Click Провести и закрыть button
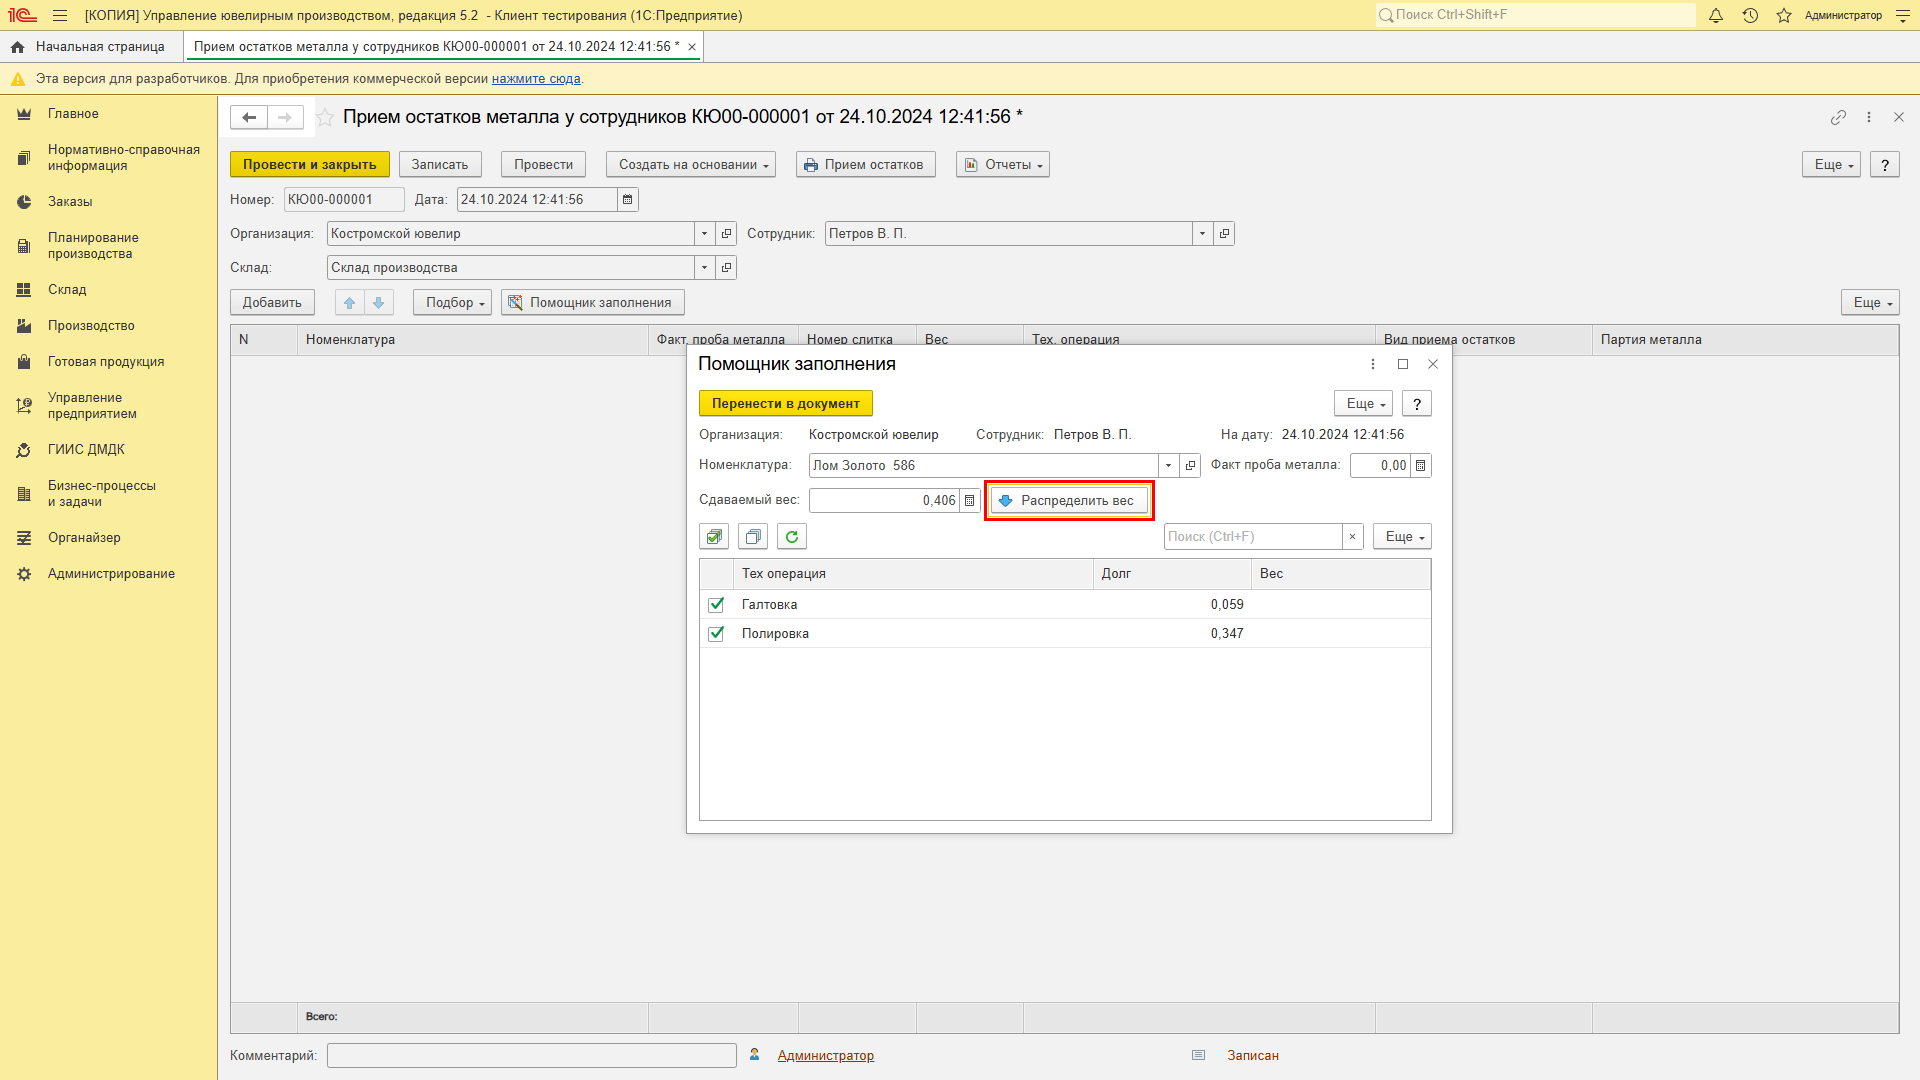The height and width of the screenshot is (1080, 1920). [310, 165]
